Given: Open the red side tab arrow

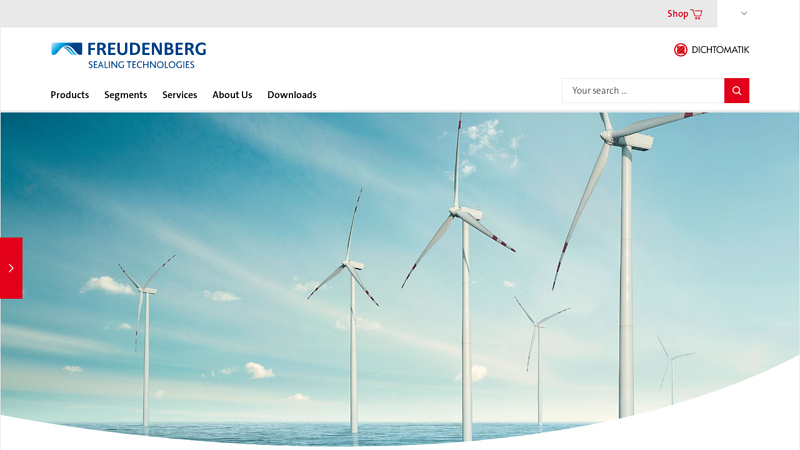Looking at the screenshot, I should (11, 268).
